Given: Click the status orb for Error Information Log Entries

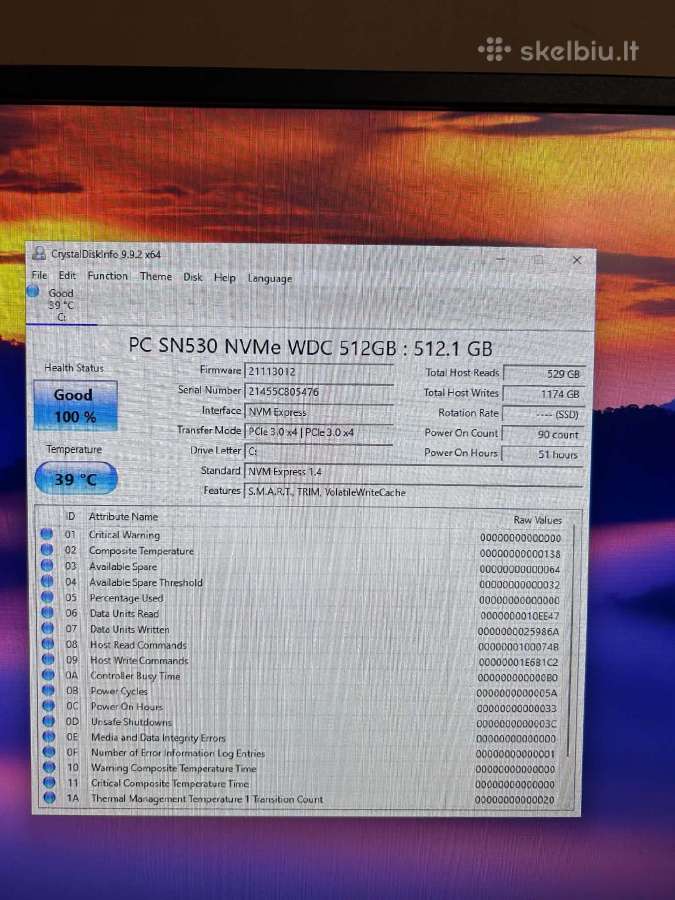Looking at the screenshot, I should (49, 752).
